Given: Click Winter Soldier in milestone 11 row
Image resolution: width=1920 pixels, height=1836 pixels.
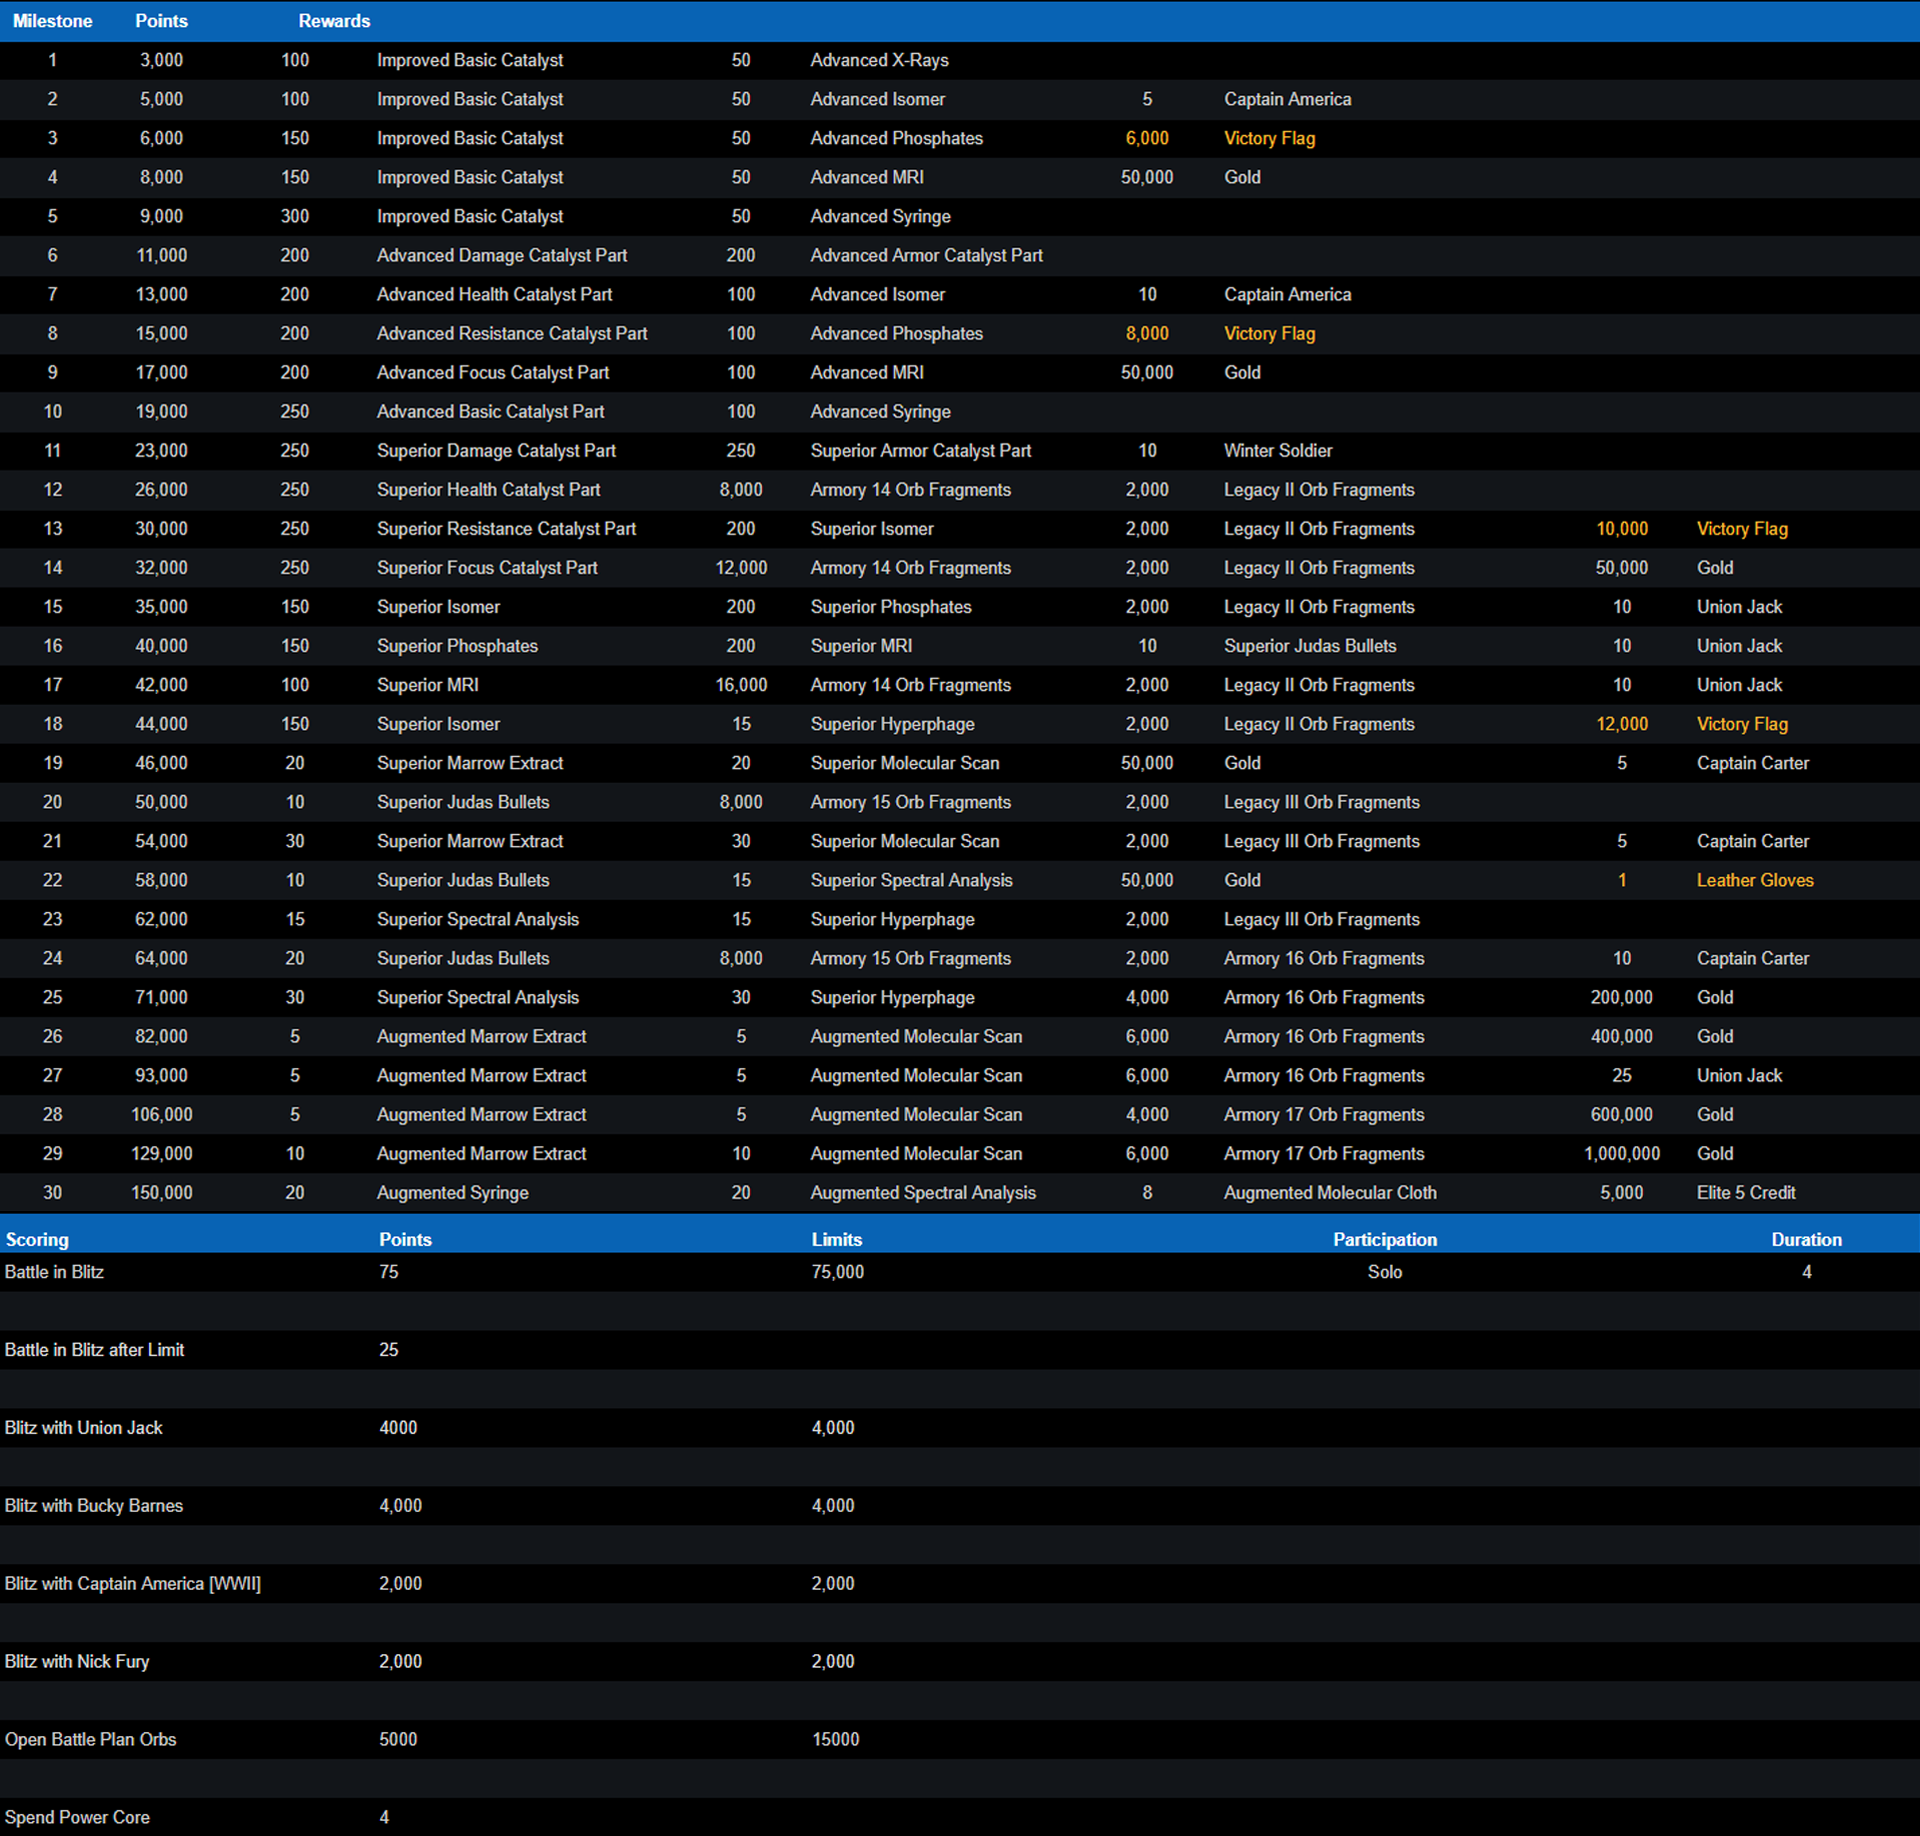Looking at the screenshot, I should (x=1277, y=450).
